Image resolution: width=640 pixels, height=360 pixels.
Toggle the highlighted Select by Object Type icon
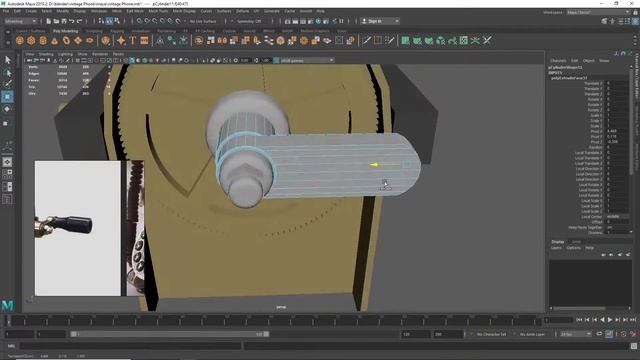coord(109,21)
